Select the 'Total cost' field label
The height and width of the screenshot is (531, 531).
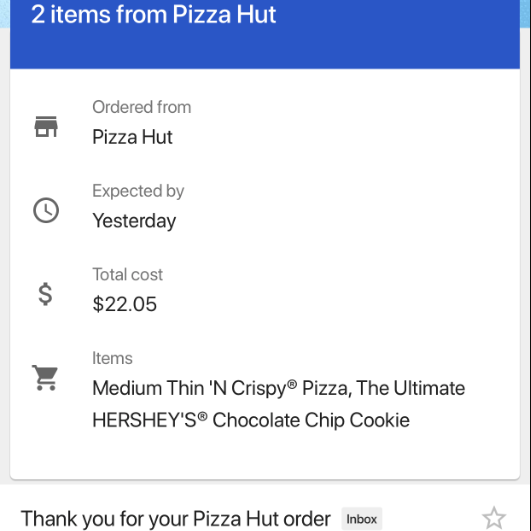[128, 274]
